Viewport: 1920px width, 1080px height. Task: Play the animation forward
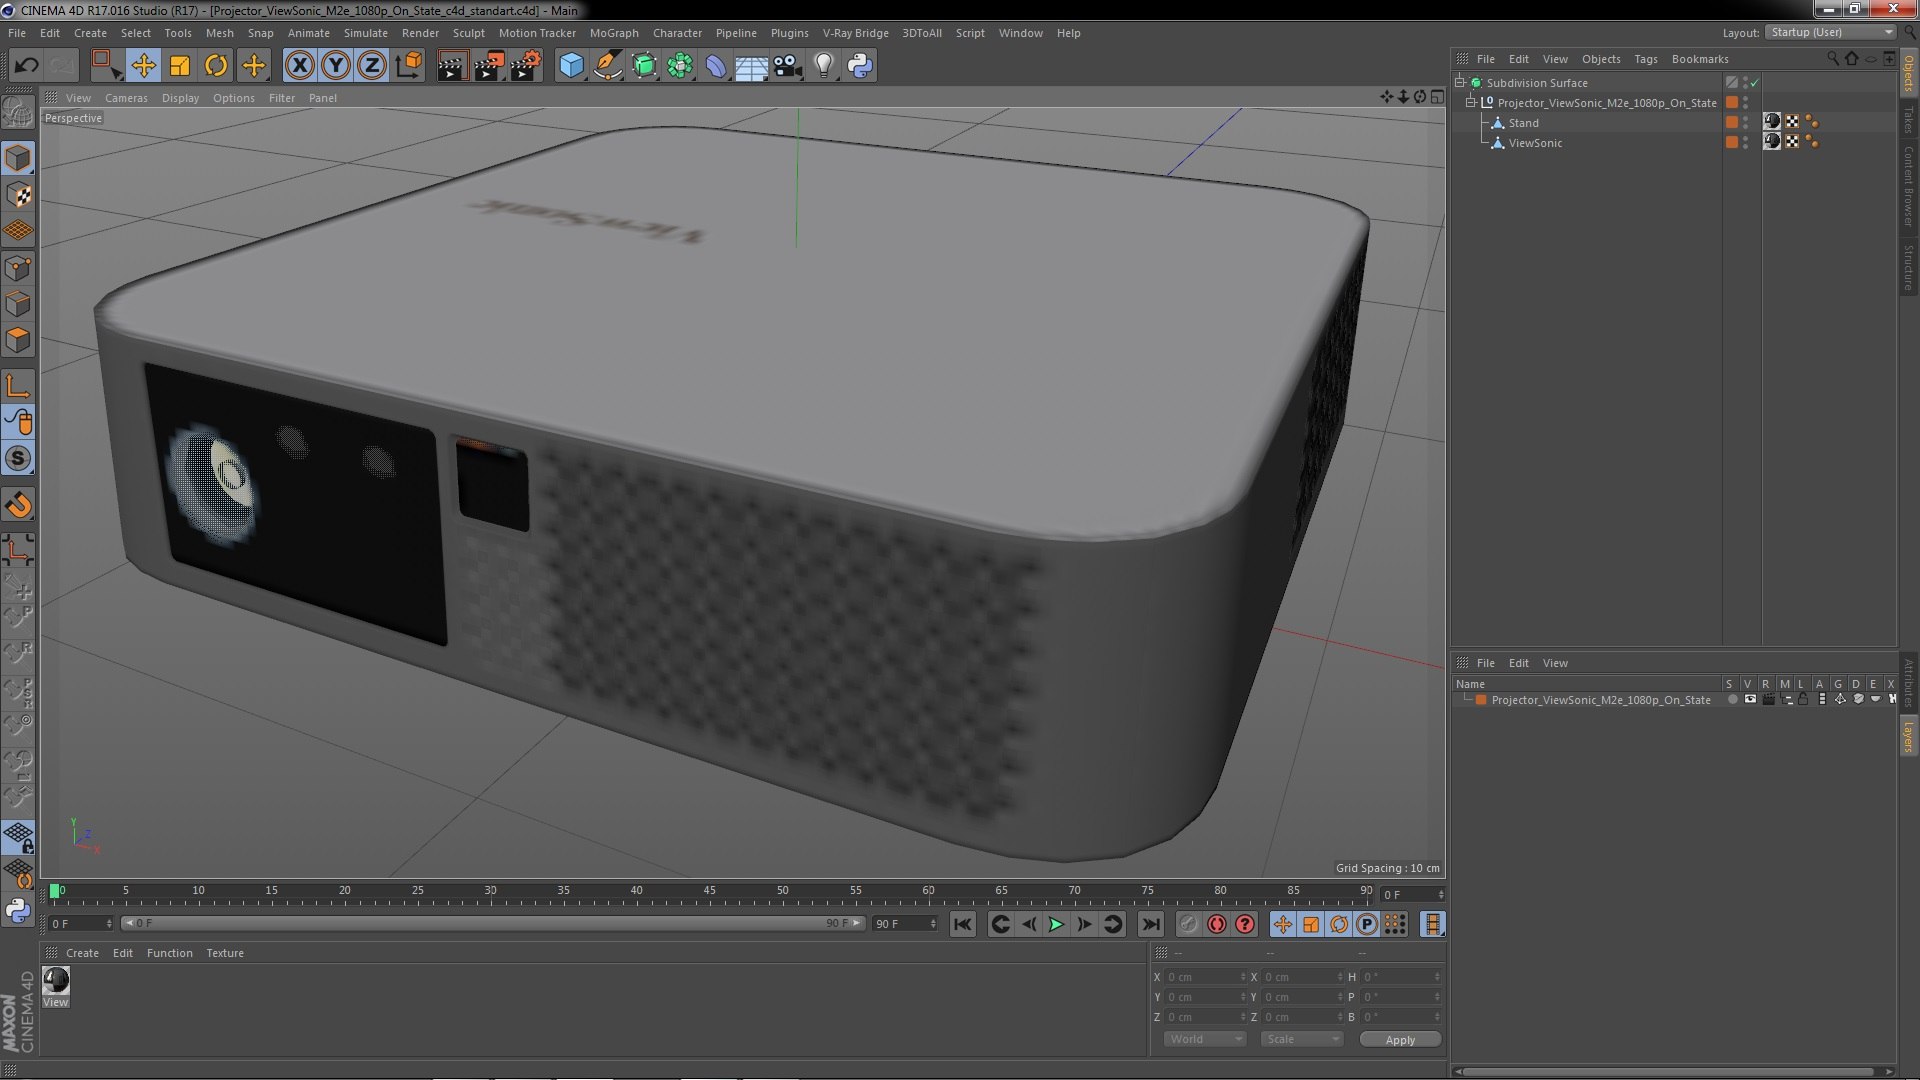coord(1056,924)
